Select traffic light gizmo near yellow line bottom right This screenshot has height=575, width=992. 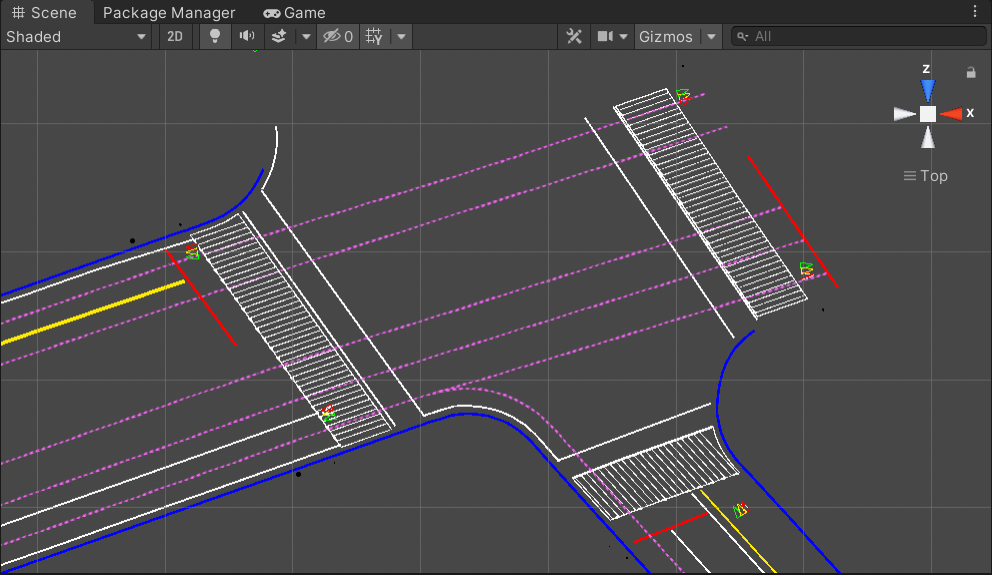pyautogui.click(x=741, y=509)
